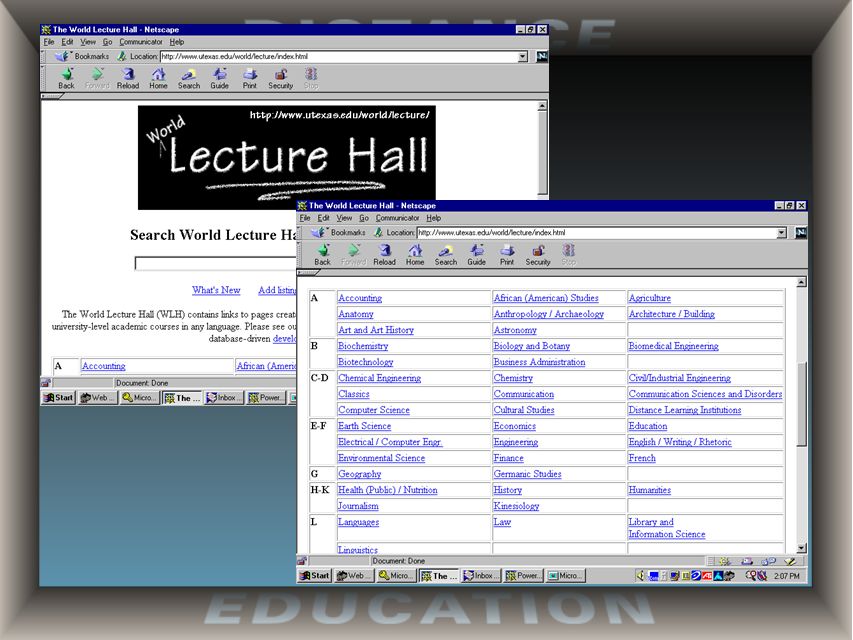Click security lock icon in front status bar
Screen dimensions: 853x640
click(302, 561)
